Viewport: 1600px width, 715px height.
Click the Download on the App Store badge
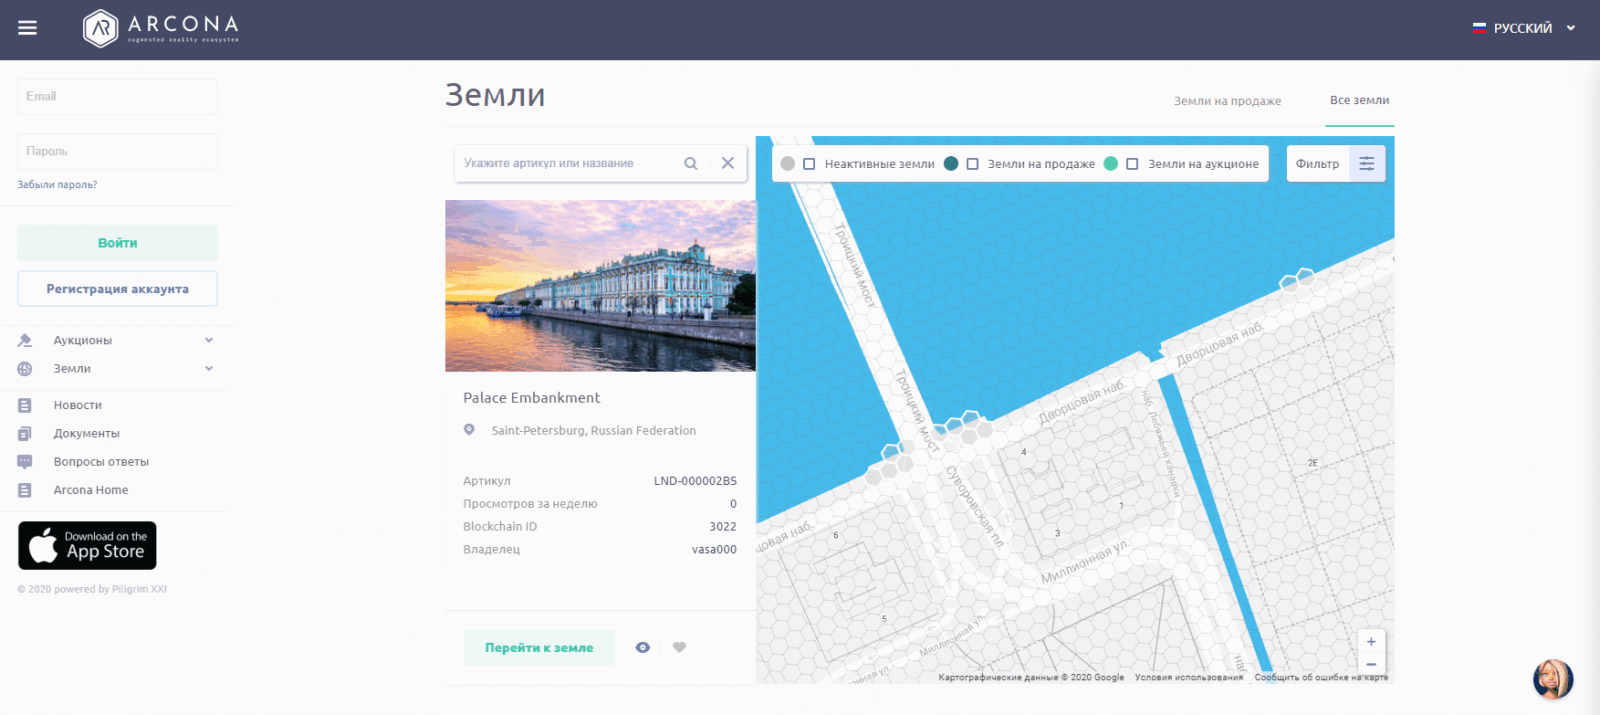pyautogui.click(x=87, y=545)
